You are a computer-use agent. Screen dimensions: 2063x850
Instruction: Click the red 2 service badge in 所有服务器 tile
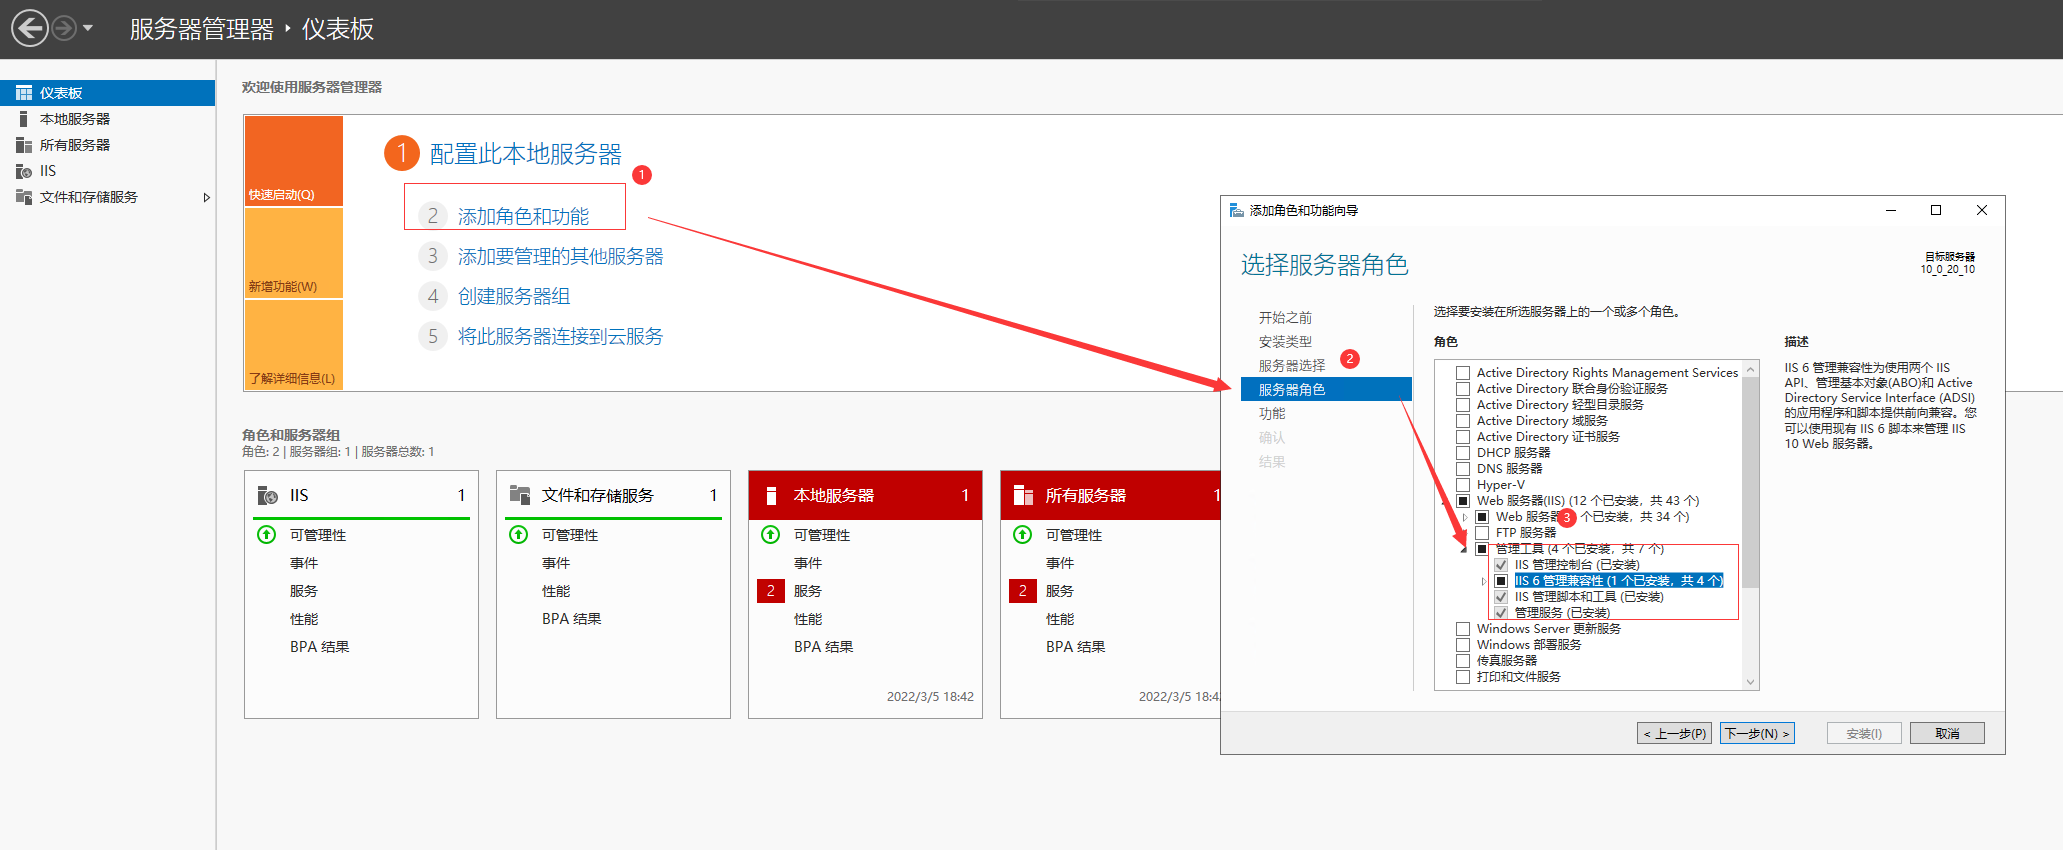[x=1022, y=591]
